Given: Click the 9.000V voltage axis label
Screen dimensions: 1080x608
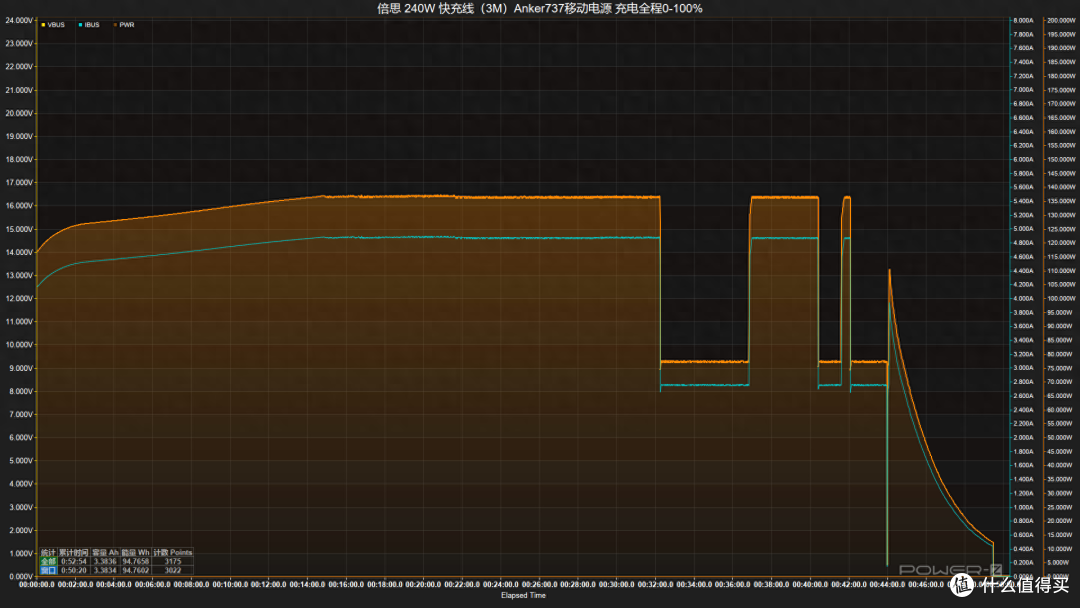Looking at the screenshot, I should point(20,368).
